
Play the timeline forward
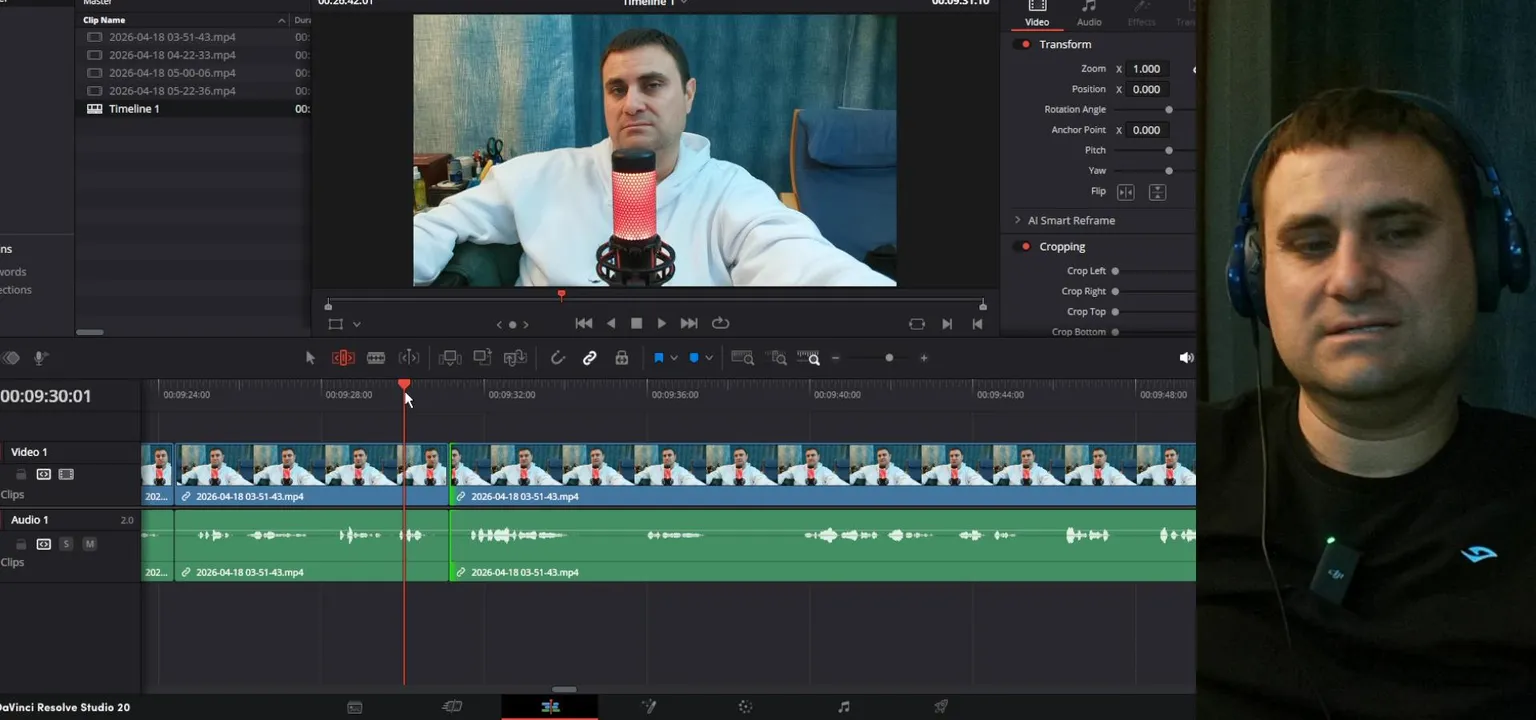point(661,323)
